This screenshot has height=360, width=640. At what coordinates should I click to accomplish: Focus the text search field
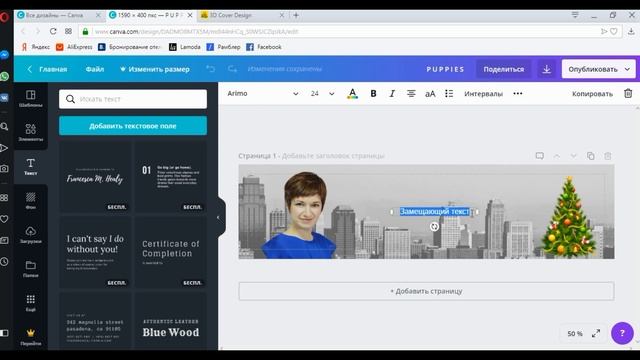133,99
